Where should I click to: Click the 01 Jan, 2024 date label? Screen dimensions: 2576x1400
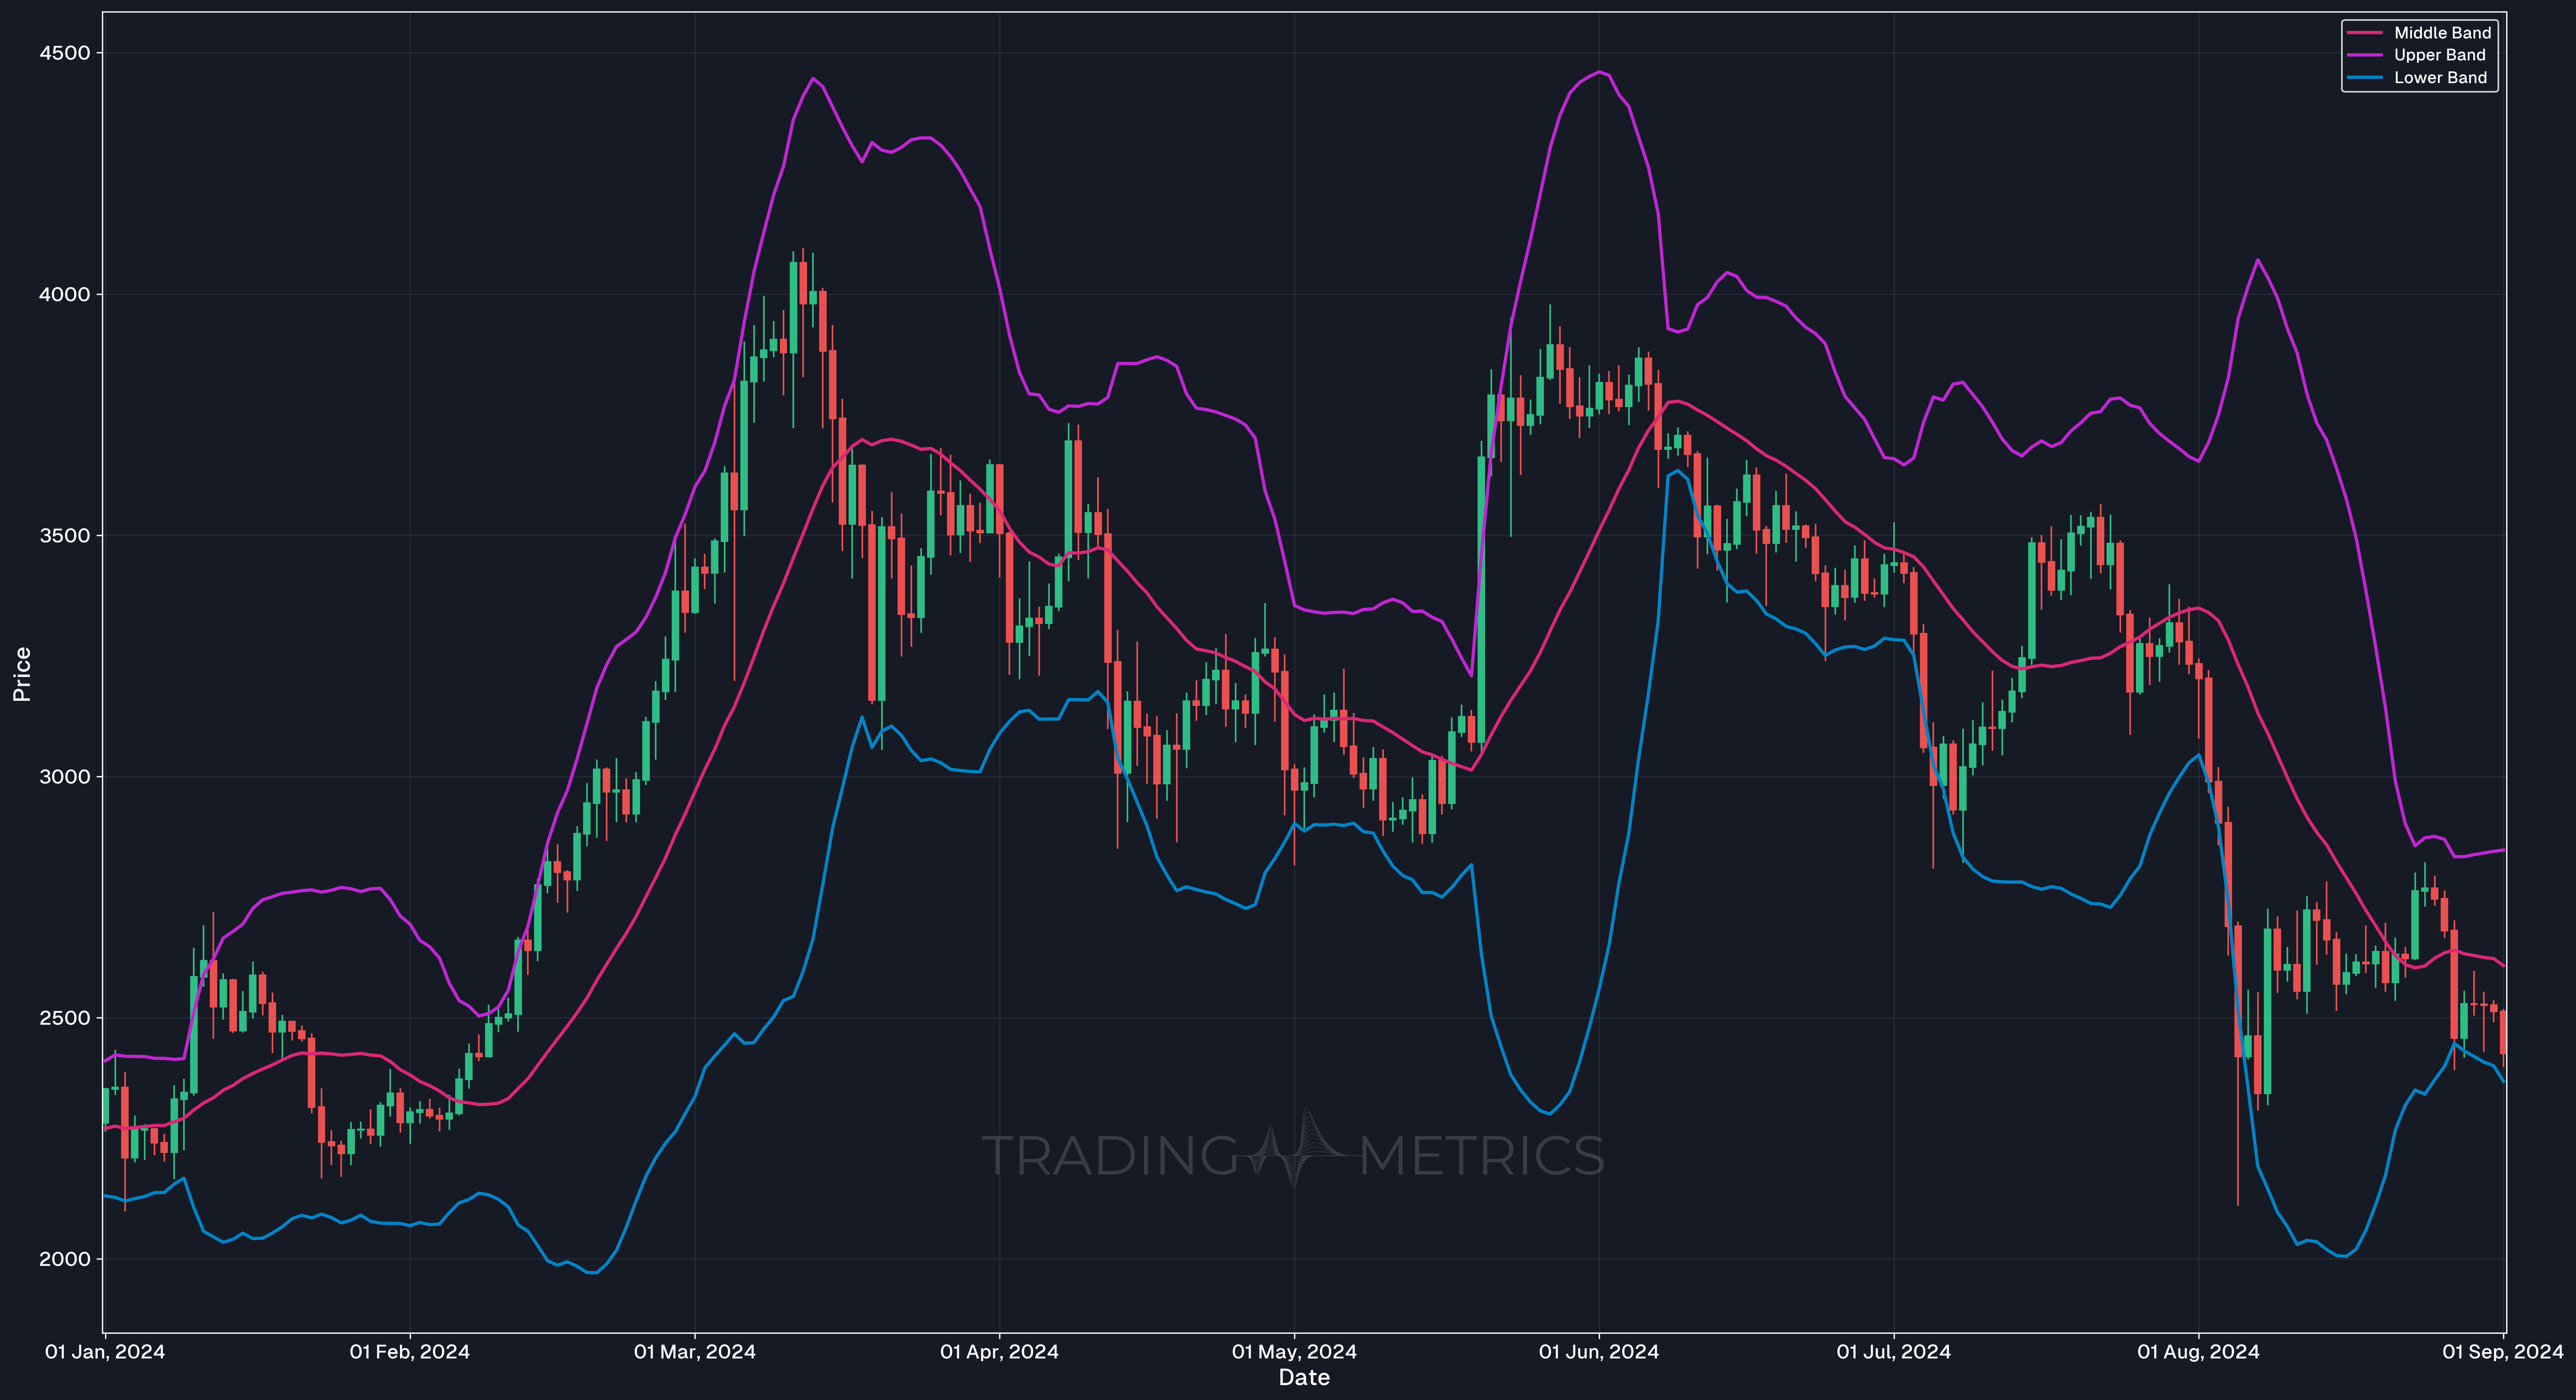pyautogui.click(x=105, y=1352)
